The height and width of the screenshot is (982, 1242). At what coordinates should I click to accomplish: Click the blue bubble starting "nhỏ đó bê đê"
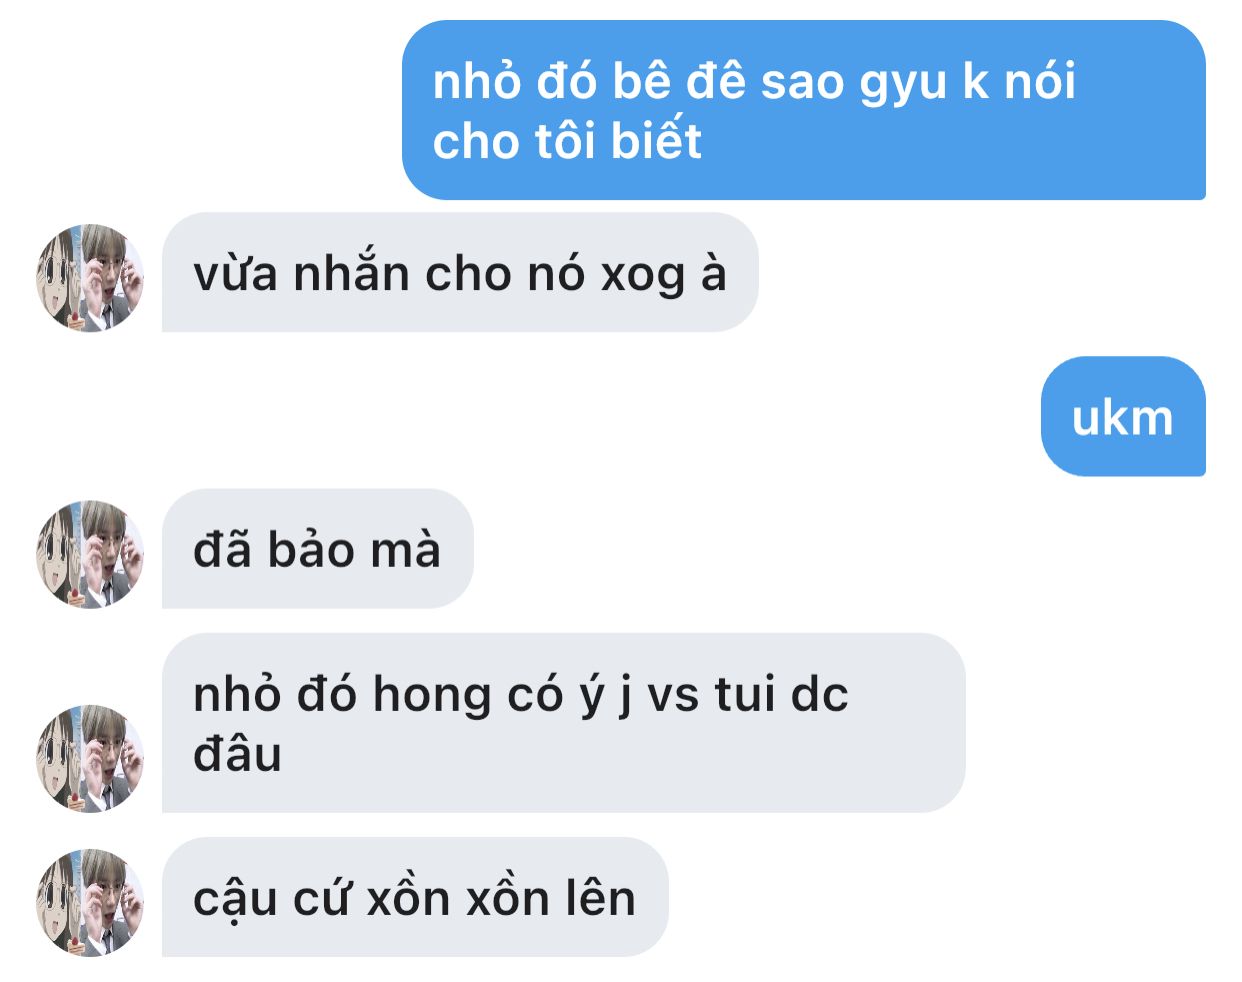[x=804, y=110]
